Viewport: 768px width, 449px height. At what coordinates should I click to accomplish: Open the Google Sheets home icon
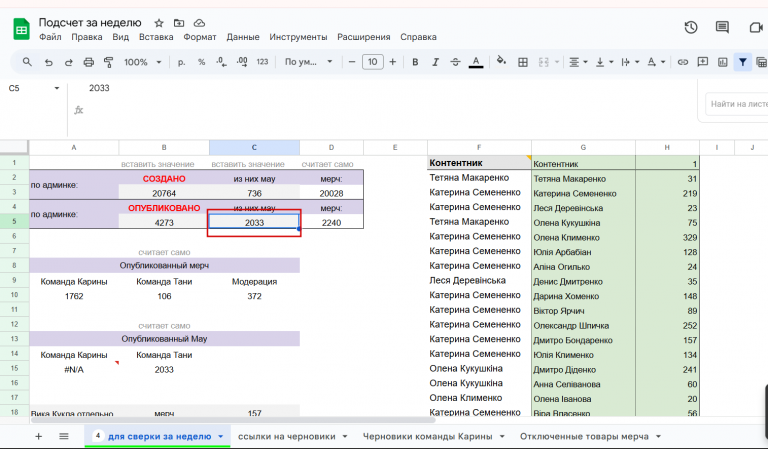(21, 29)
